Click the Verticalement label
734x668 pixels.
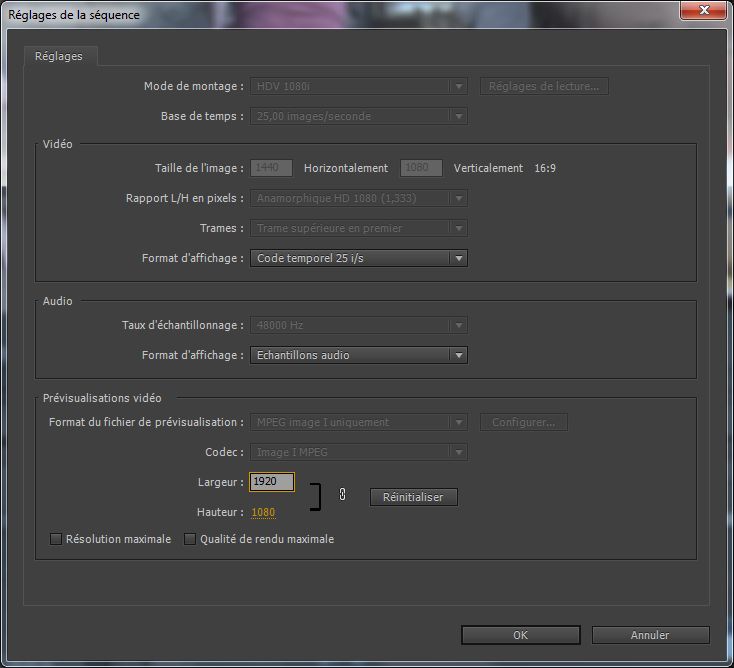[x=488, y=168]
